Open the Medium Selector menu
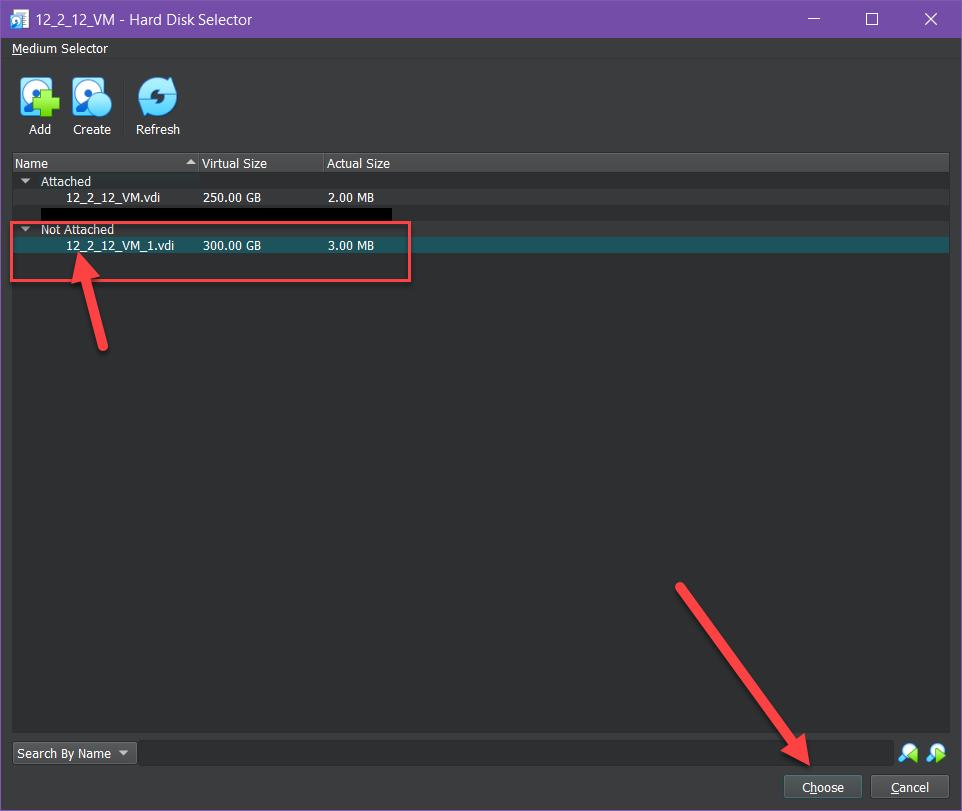Screen dimensions: 962x811 (60, 49)
